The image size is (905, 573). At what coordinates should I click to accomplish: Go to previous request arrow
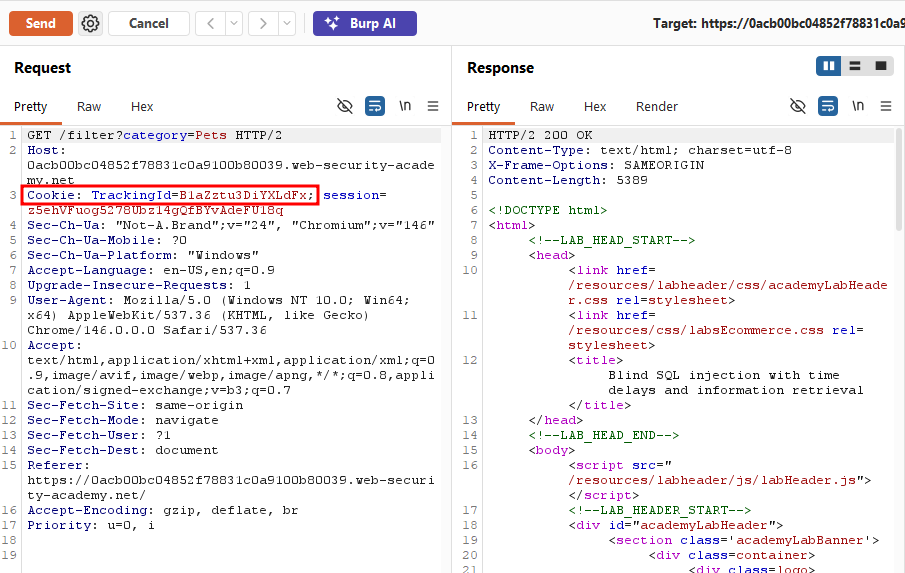[211, 24]
